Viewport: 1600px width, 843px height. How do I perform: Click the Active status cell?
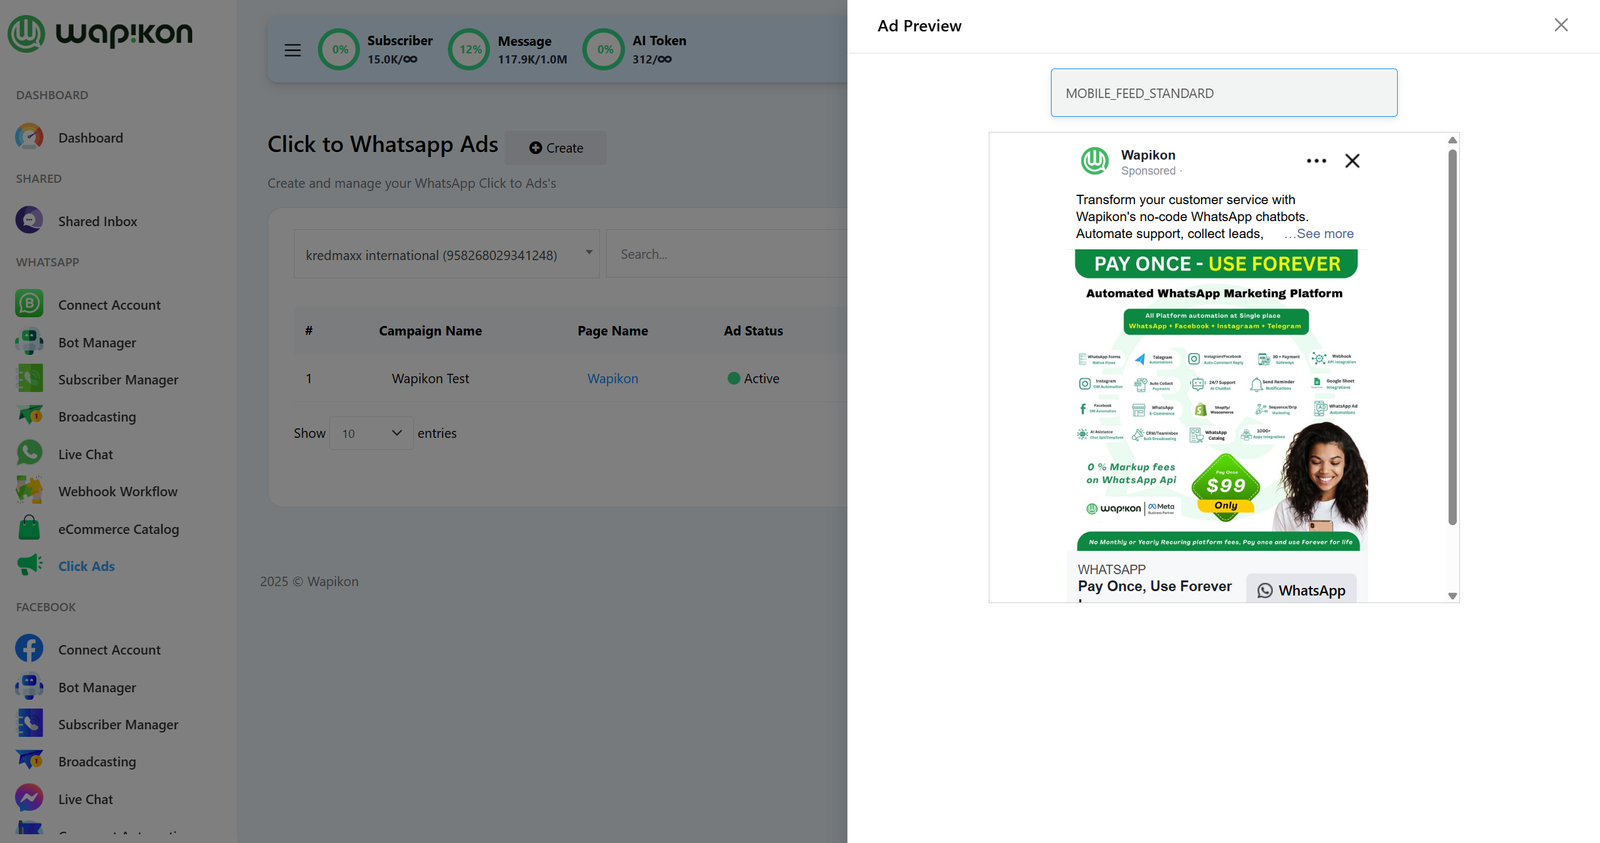pyautogui.click(x=753, y=378)
